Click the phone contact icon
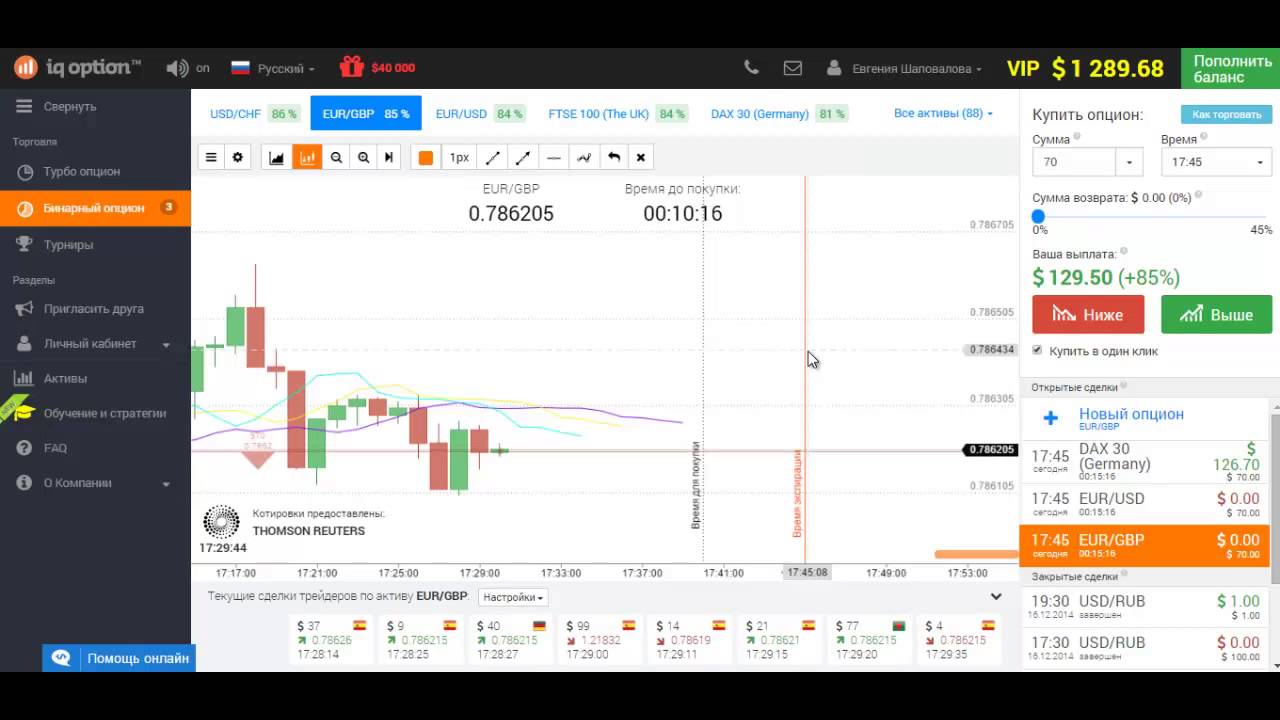The width and height of the screenshot is (1280, 720). point(751,68)
